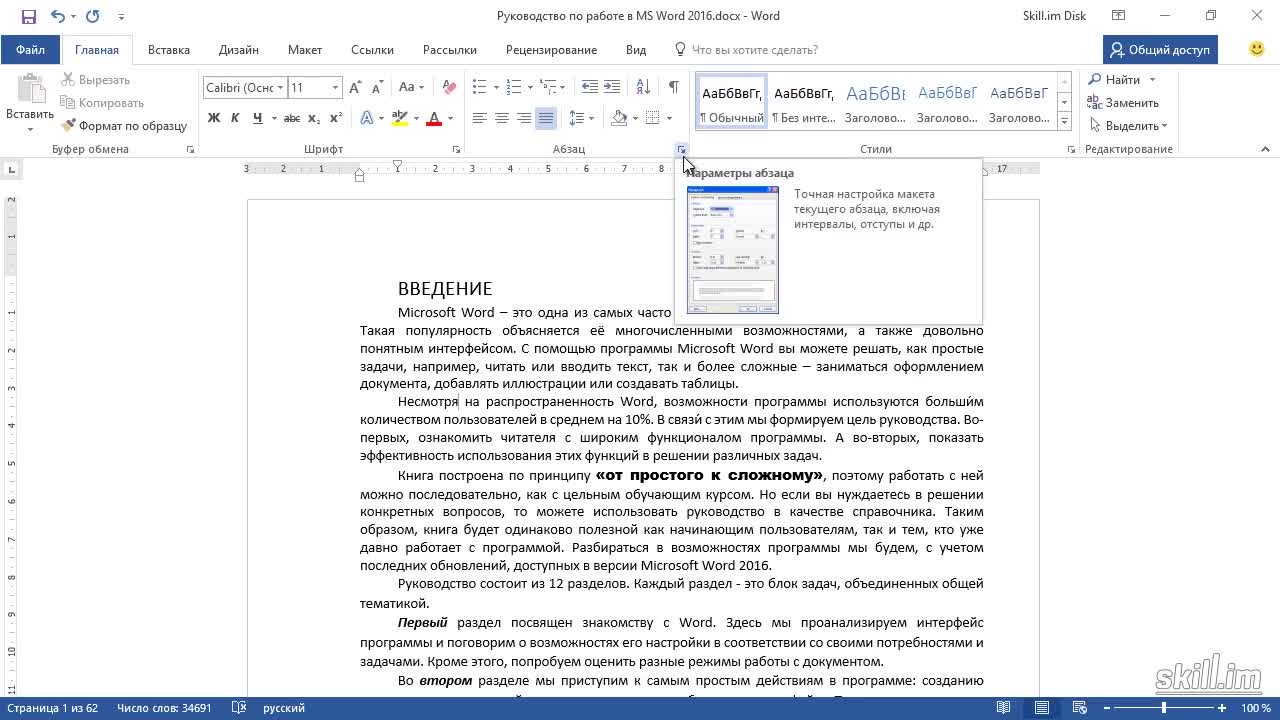This screenshot has width=1280, height=720.
Task: Click Increase Font Size icon
Action: click(x=355, y=88)
